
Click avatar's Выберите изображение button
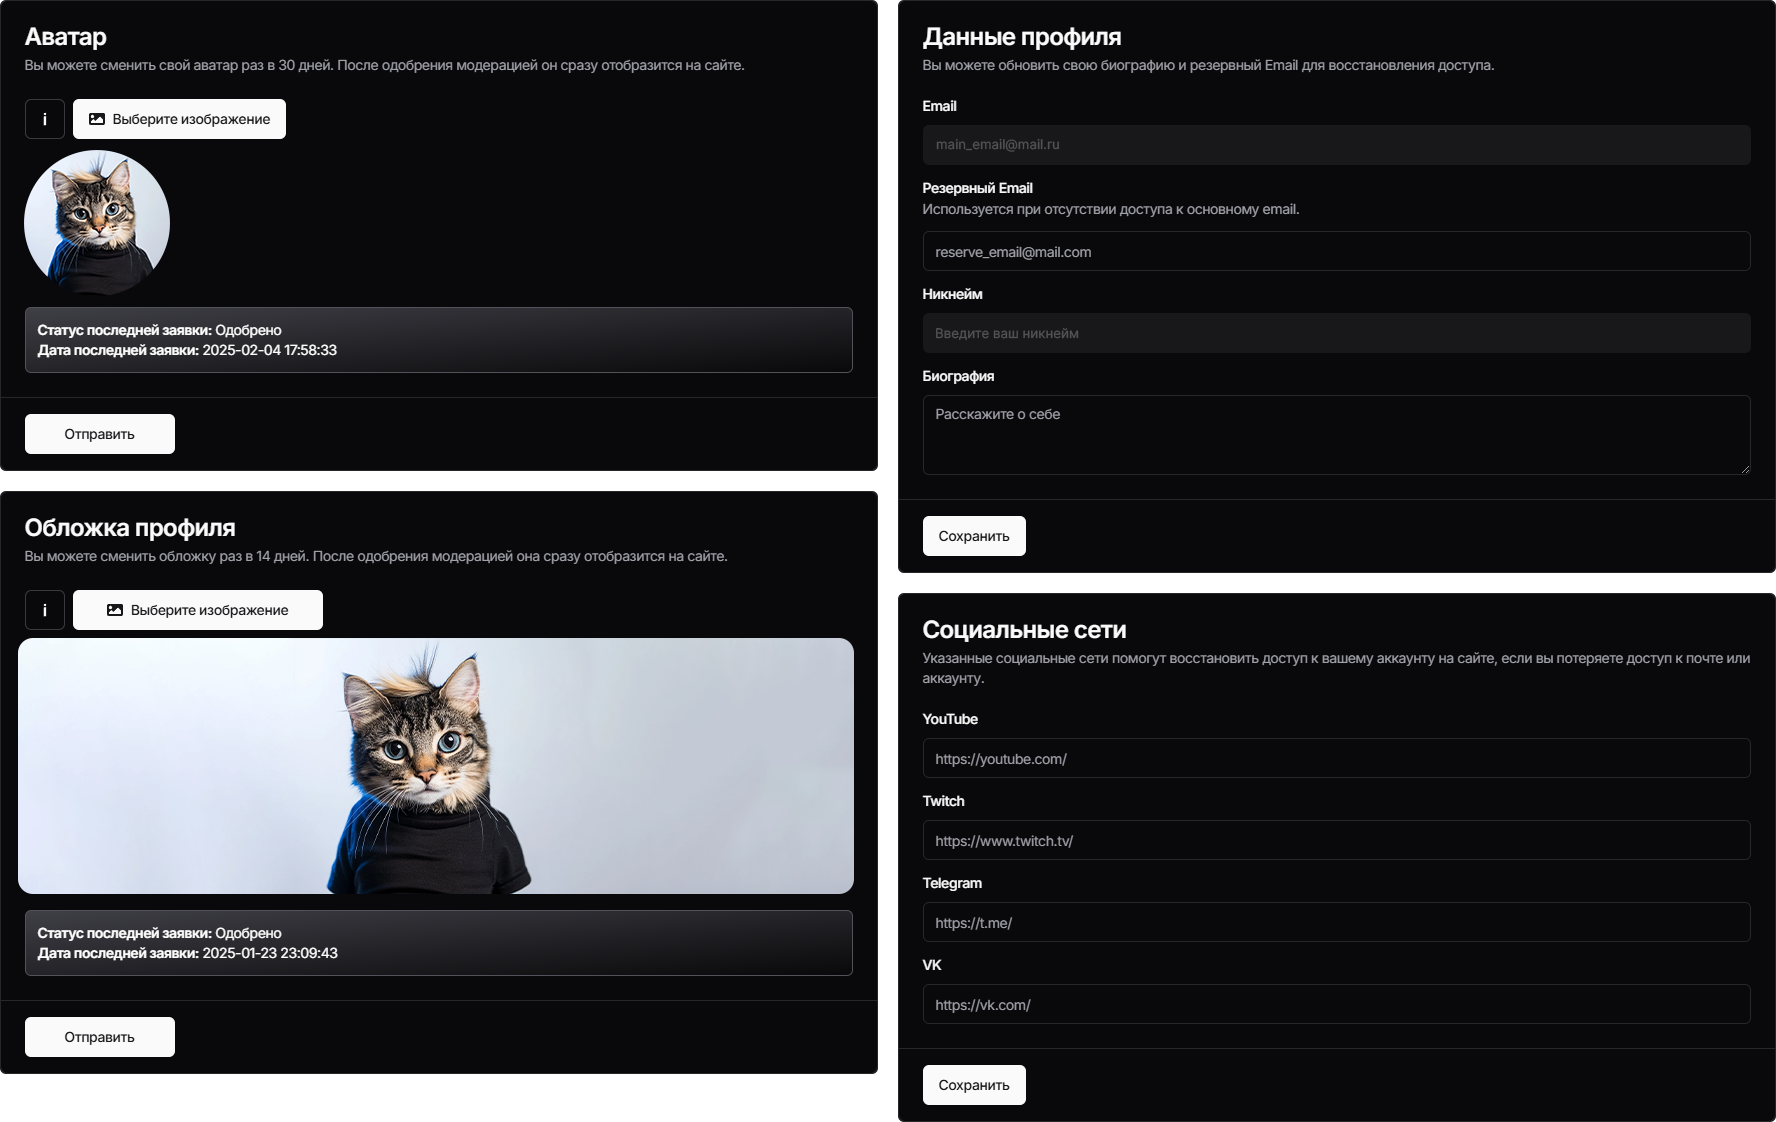(x=179, y=119)
